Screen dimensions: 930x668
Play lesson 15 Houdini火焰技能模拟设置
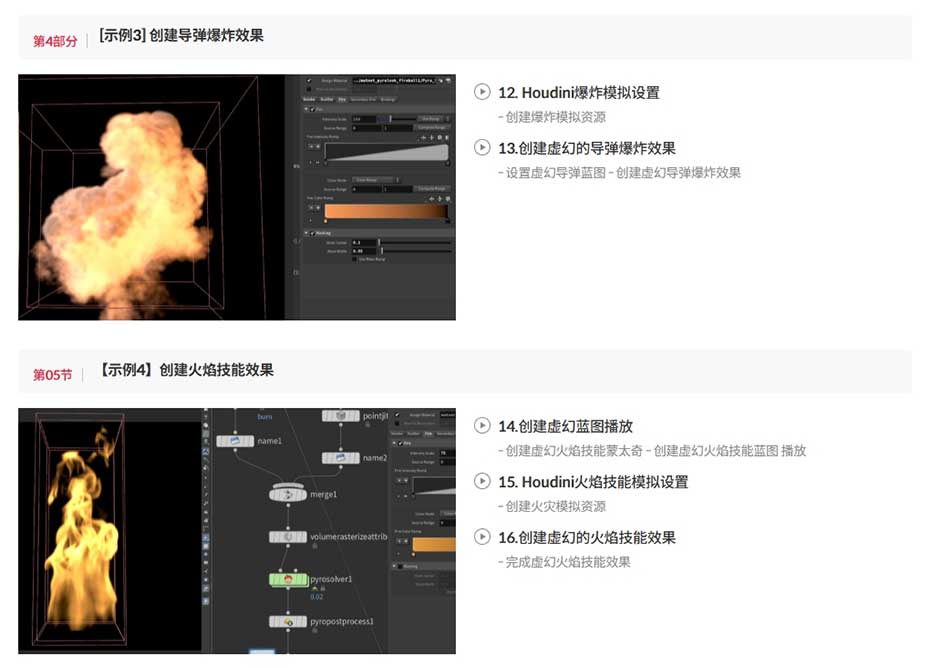point(482,481)
